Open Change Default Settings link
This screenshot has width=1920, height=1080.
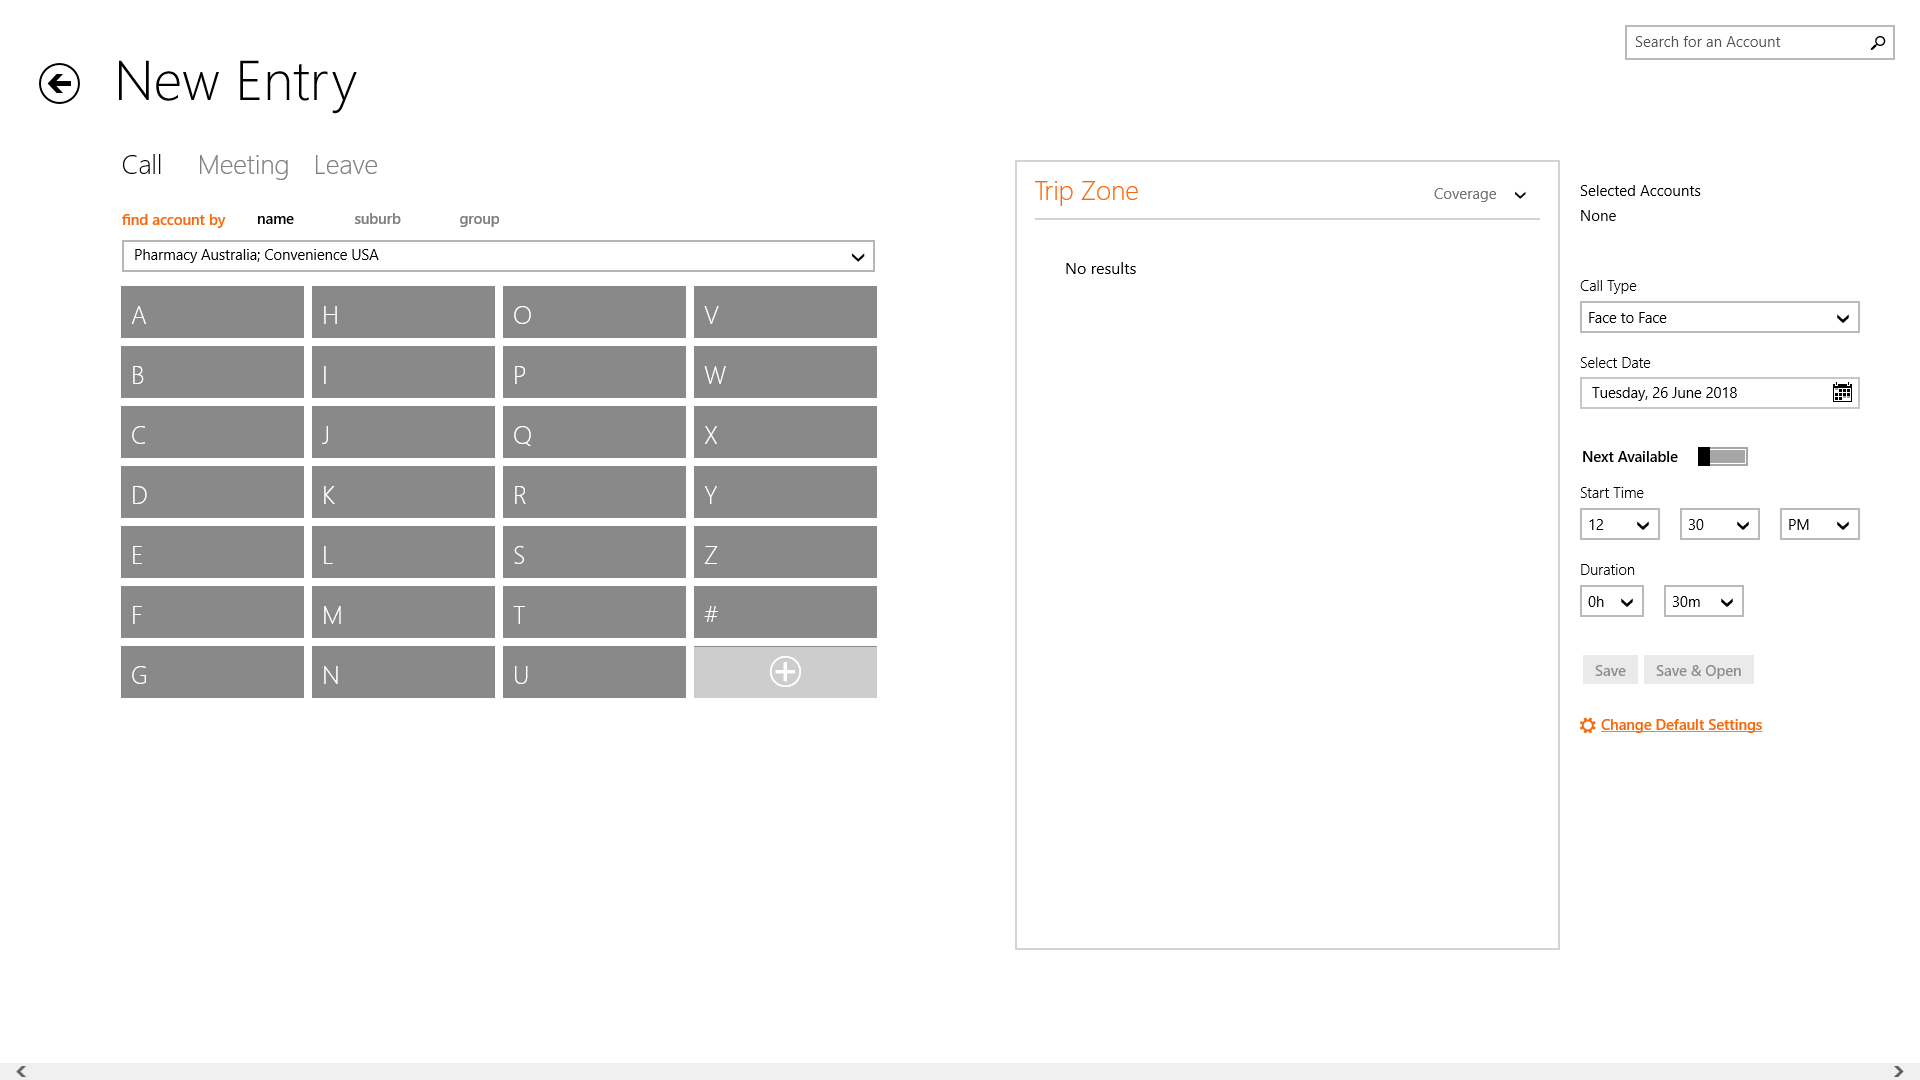(1681, 725)
